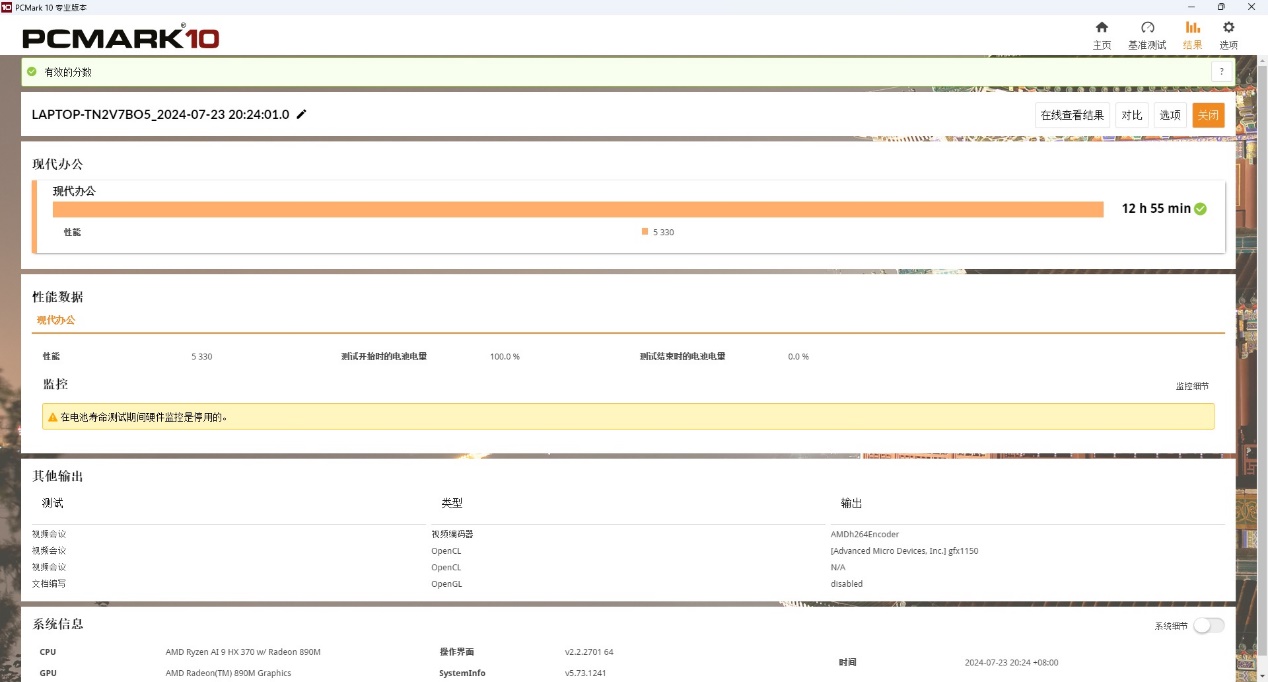
Task: Click the PCMark 10 logo
Action: pos(121,38)
